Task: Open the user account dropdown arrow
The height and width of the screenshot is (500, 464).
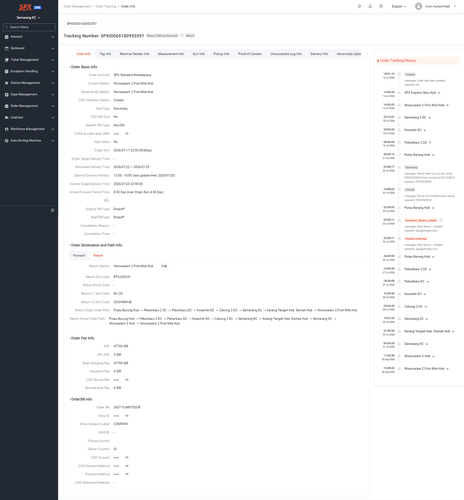Action: [455, 6]
